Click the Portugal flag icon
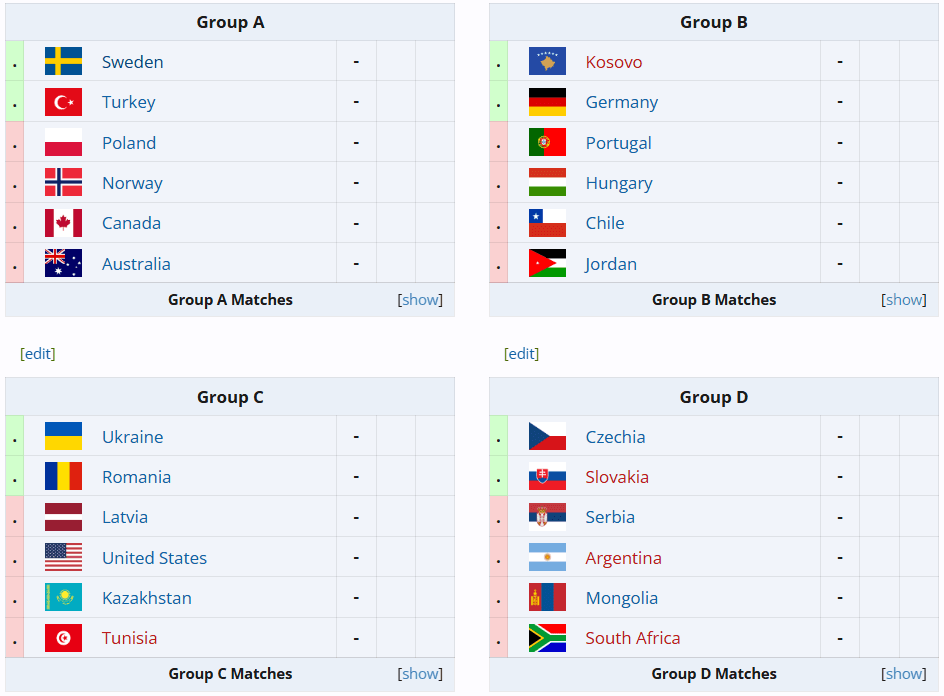 (547, 142)
